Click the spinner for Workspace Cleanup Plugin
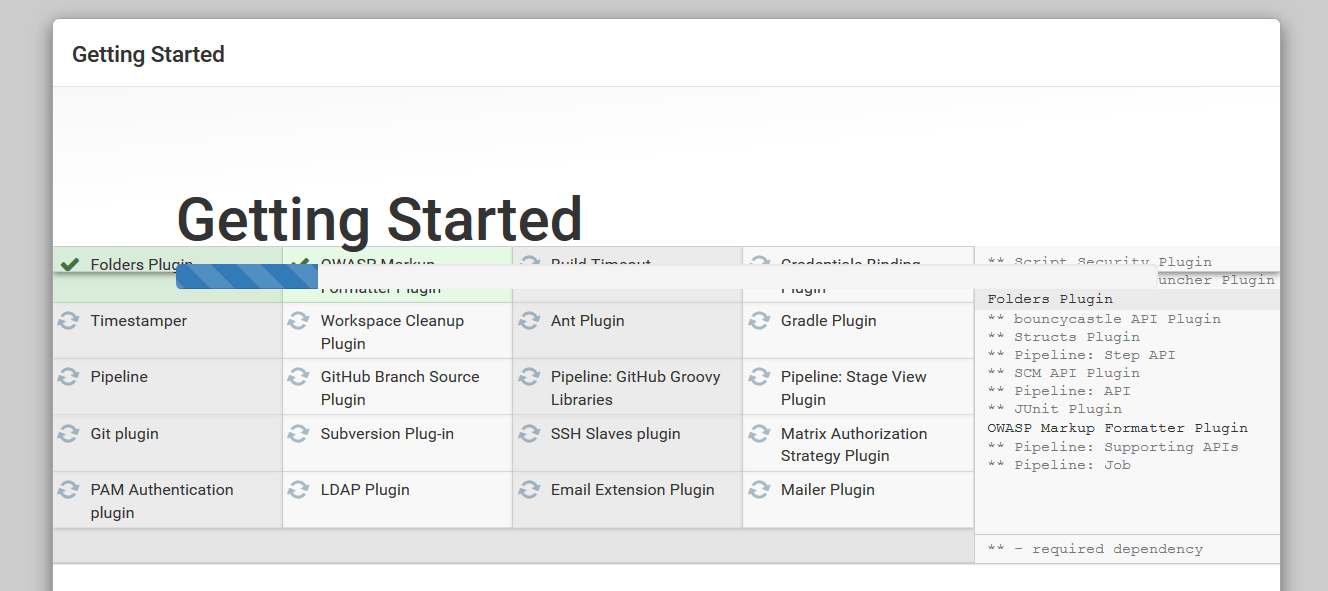This screenshot has height=591, width=1328. pyautogui.click(x=298, y=320)
